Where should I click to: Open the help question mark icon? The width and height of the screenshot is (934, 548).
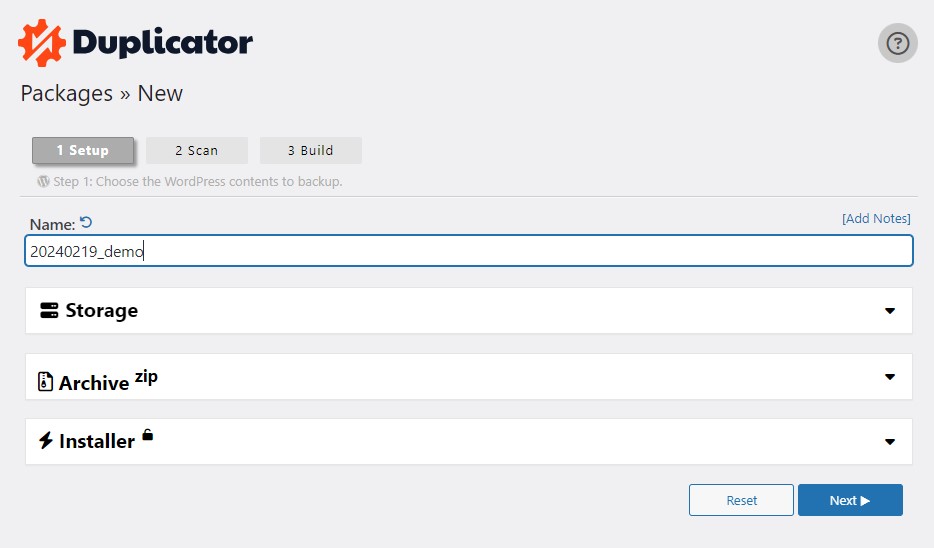[898, 43]
